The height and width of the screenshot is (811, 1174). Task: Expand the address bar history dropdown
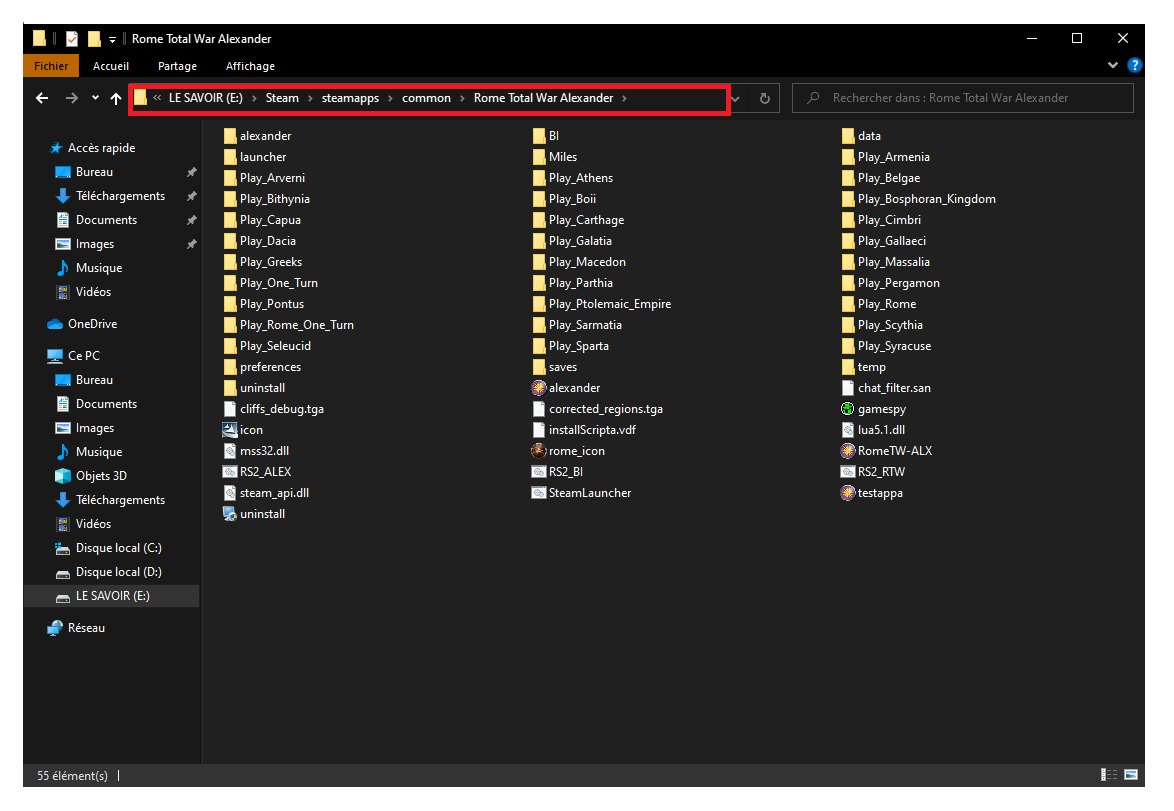pos(736,98)
